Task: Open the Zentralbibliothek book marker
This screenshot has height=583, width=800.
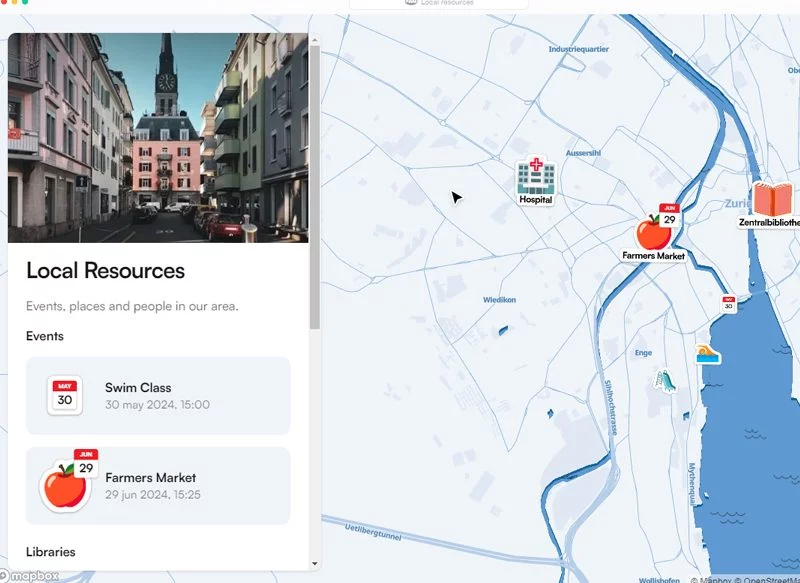Action: point(772,199)
